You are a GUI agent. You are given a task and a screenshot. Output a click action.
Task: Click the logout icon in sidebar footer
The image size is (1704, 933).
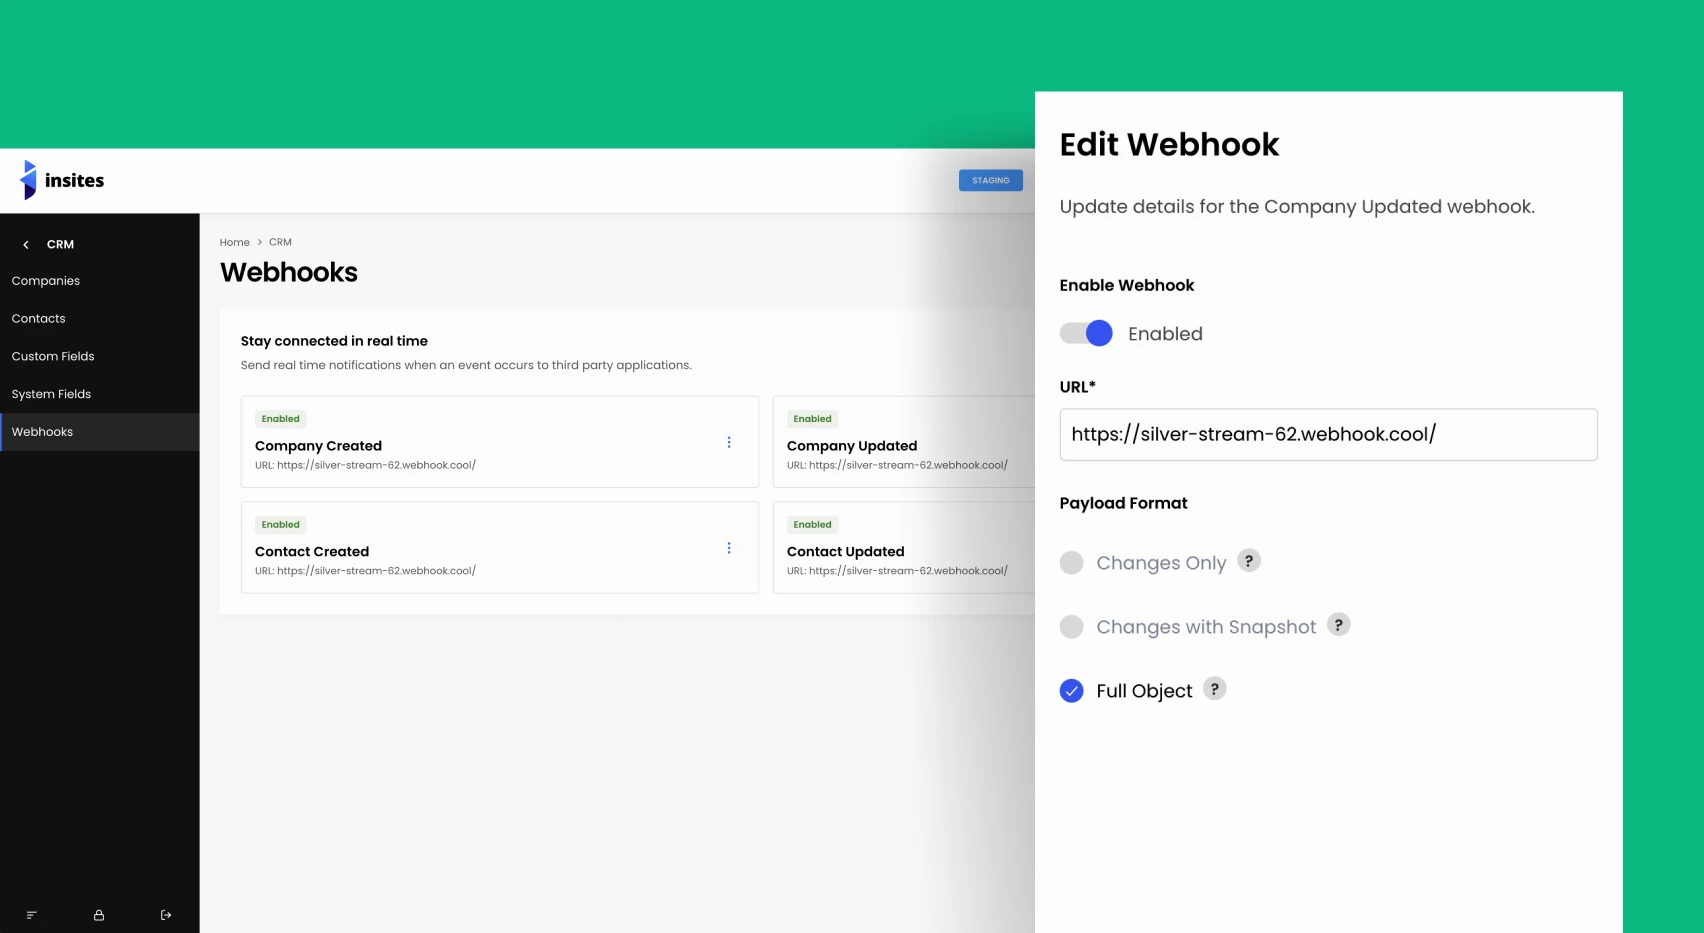[x=166, y=915]
